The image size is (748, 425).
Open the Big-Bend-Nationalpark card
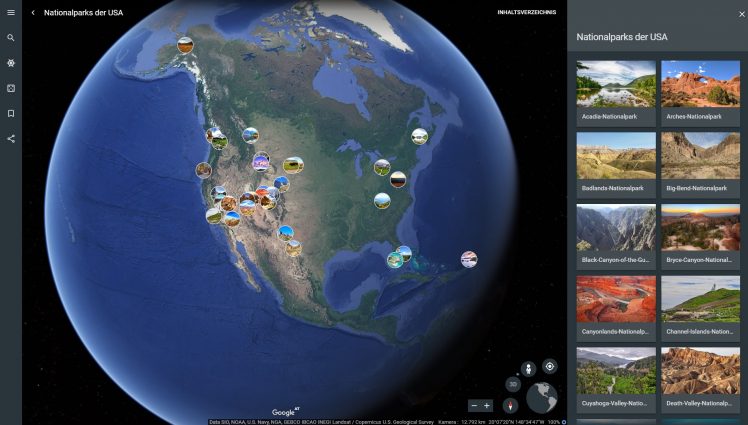pos(700,163)
